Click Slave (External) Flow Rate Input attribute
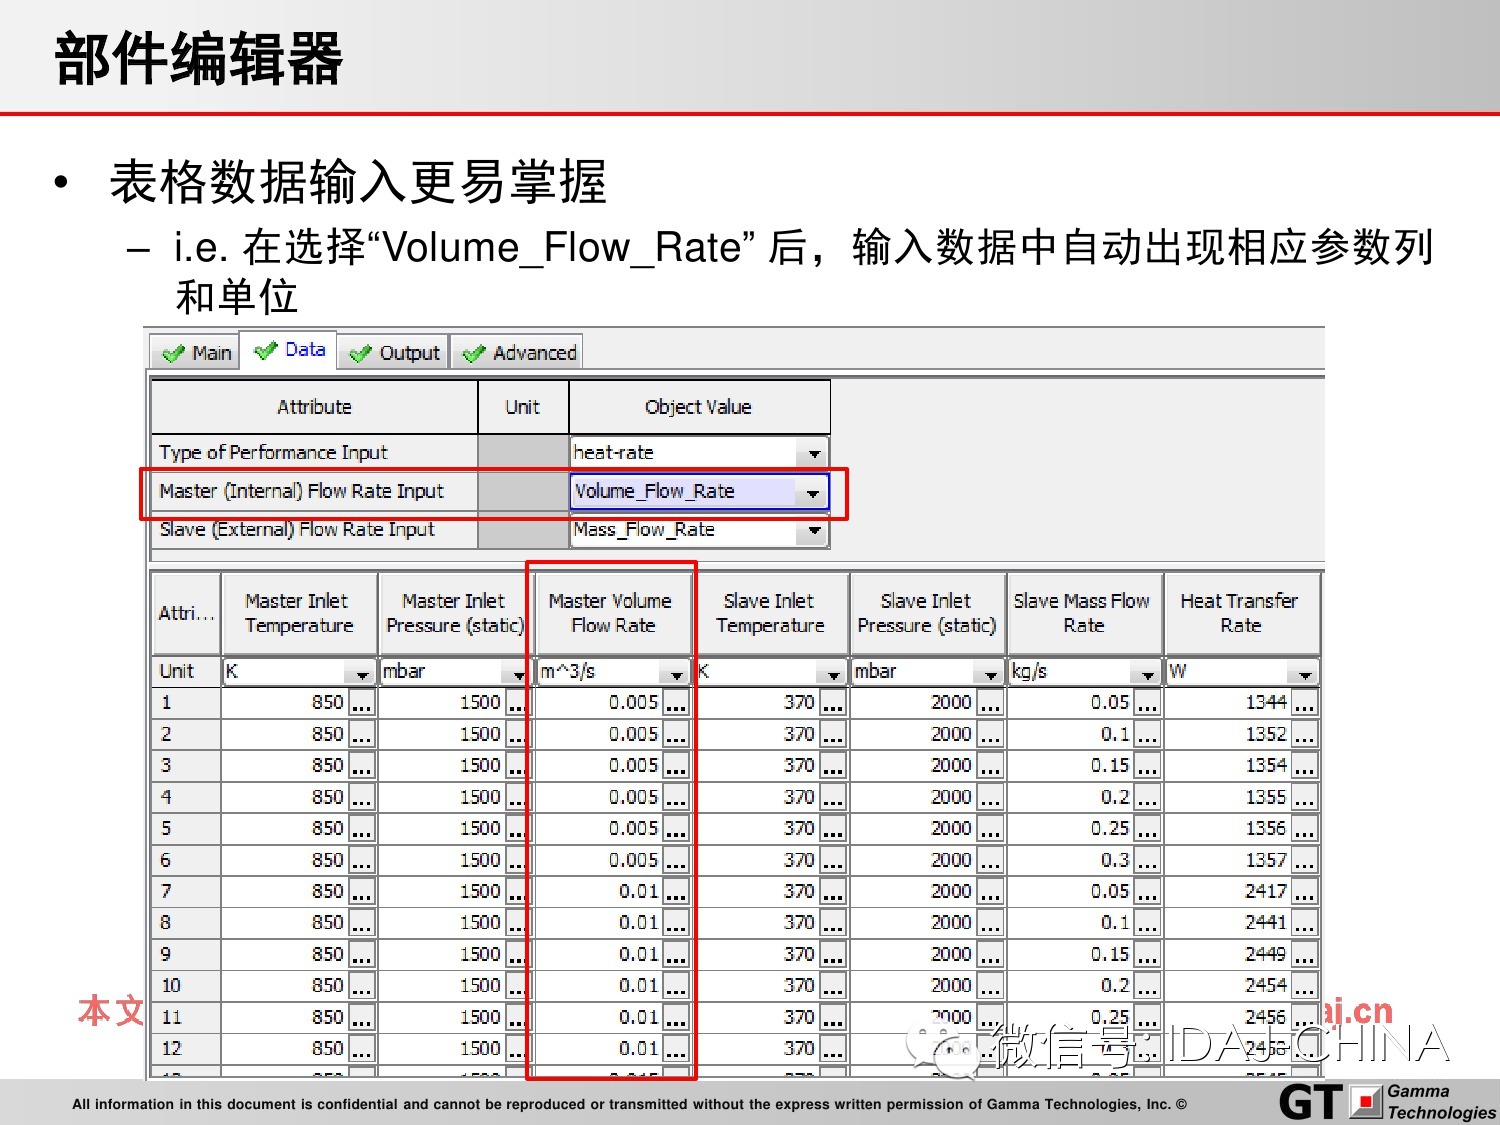1500x1125 pixels. click(314, 530)
